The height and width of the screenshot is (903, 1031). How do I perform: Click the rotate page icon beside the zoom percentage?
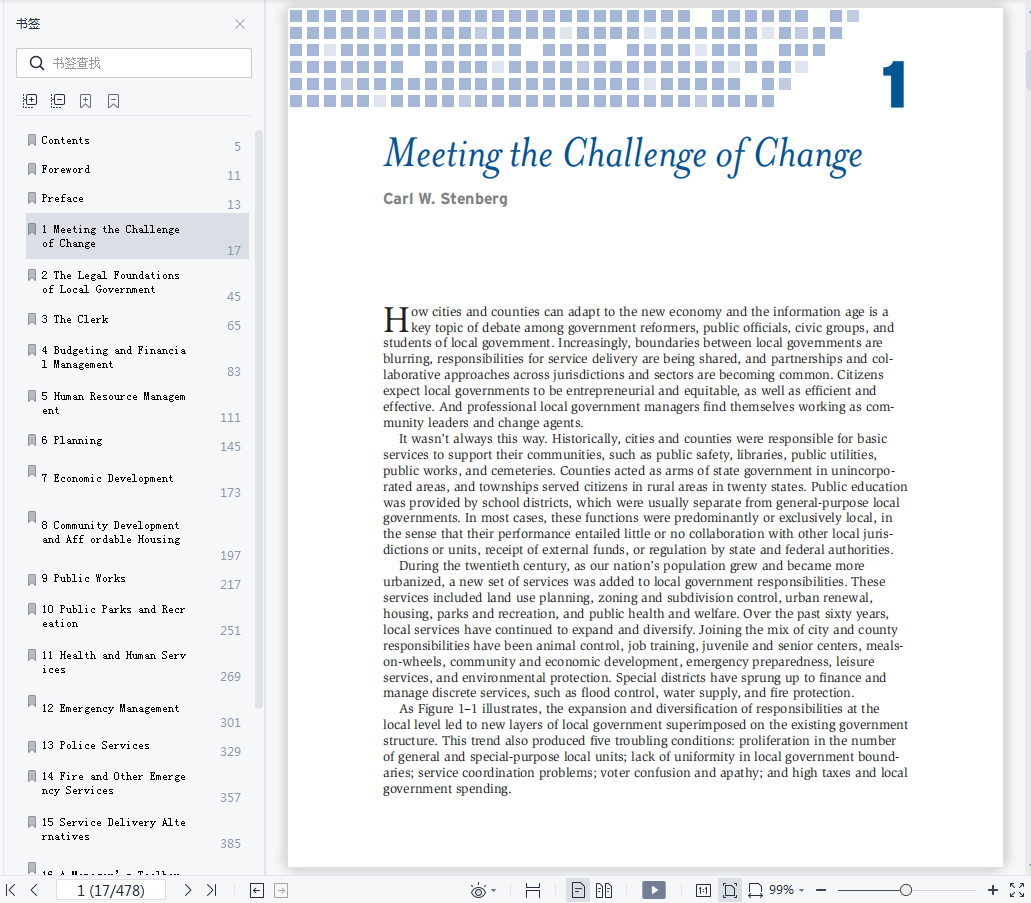pos(755,891)
